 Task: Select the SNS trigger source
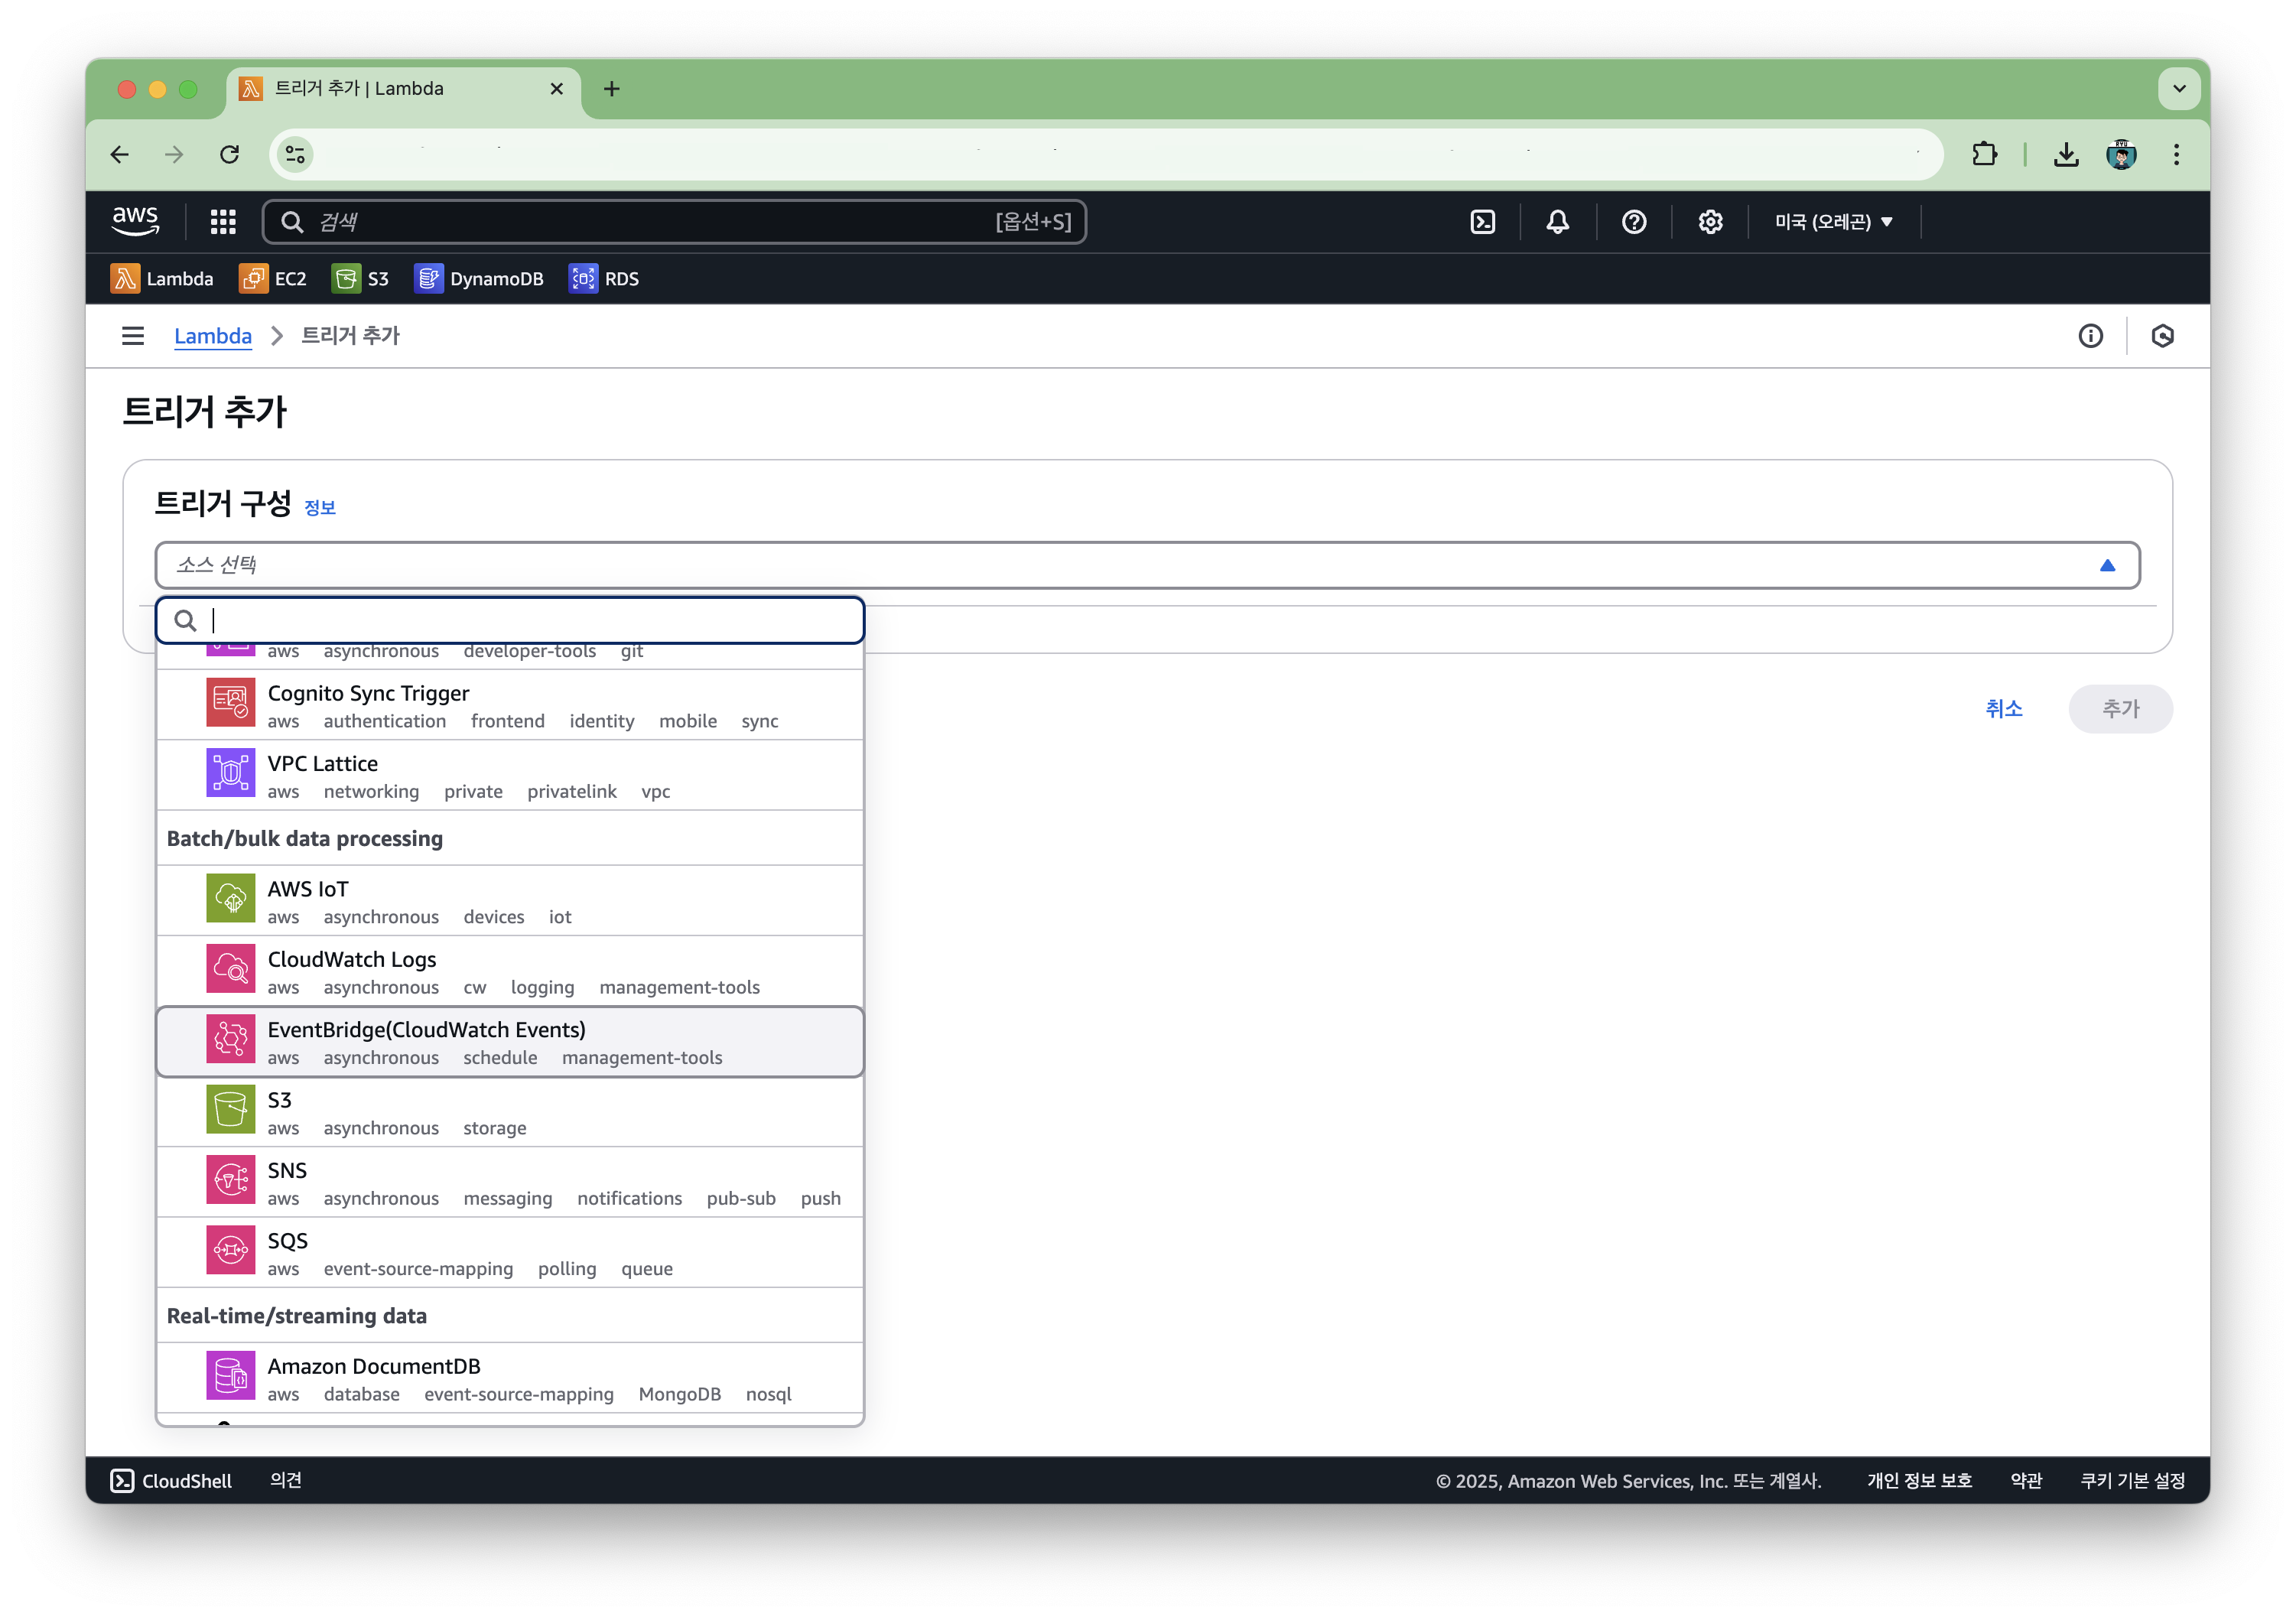510,1182
